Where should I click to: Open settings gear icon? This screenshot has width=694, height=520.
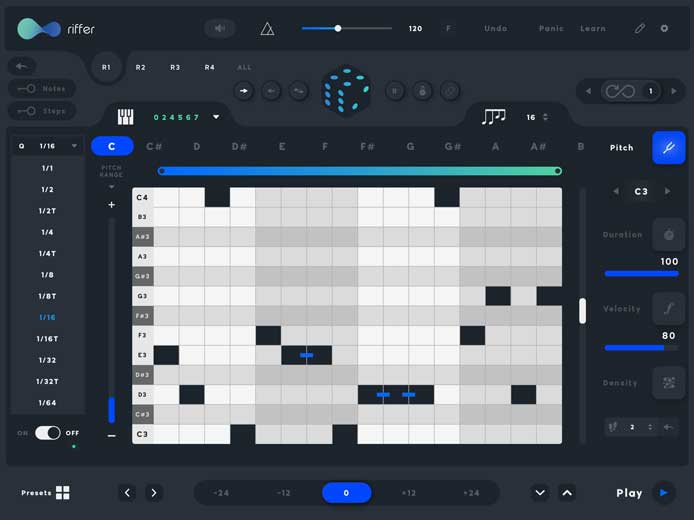[x=664, y=28]
